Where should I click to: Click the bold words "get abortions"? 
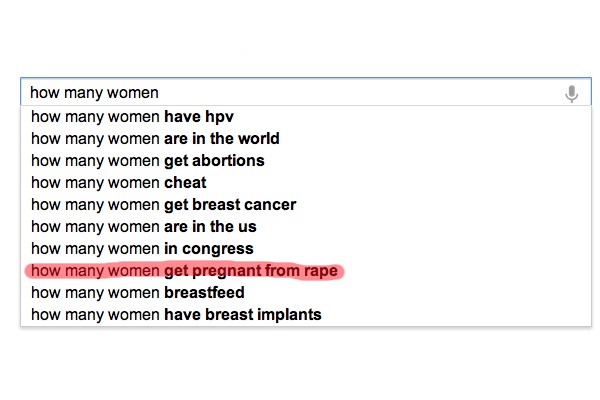pyautogui.click(x=214, y=160)
